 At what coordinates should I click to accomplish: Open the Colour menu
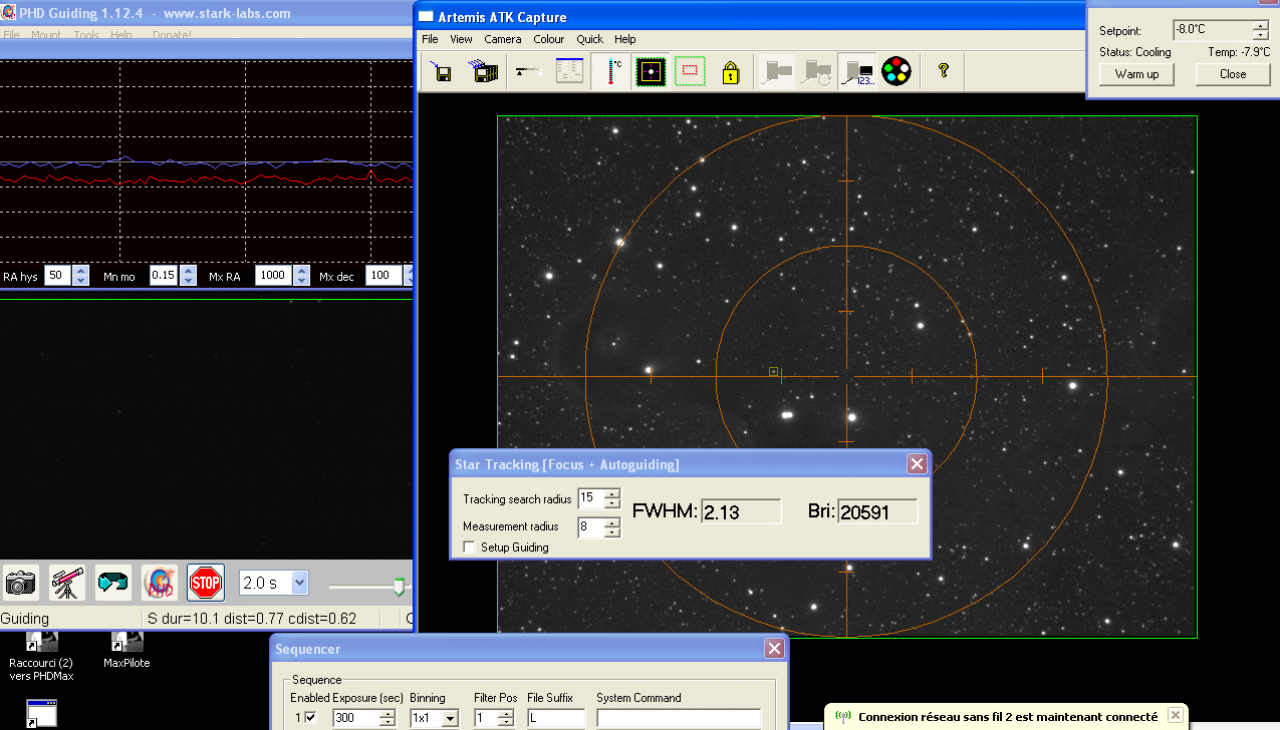click(549, 39)
